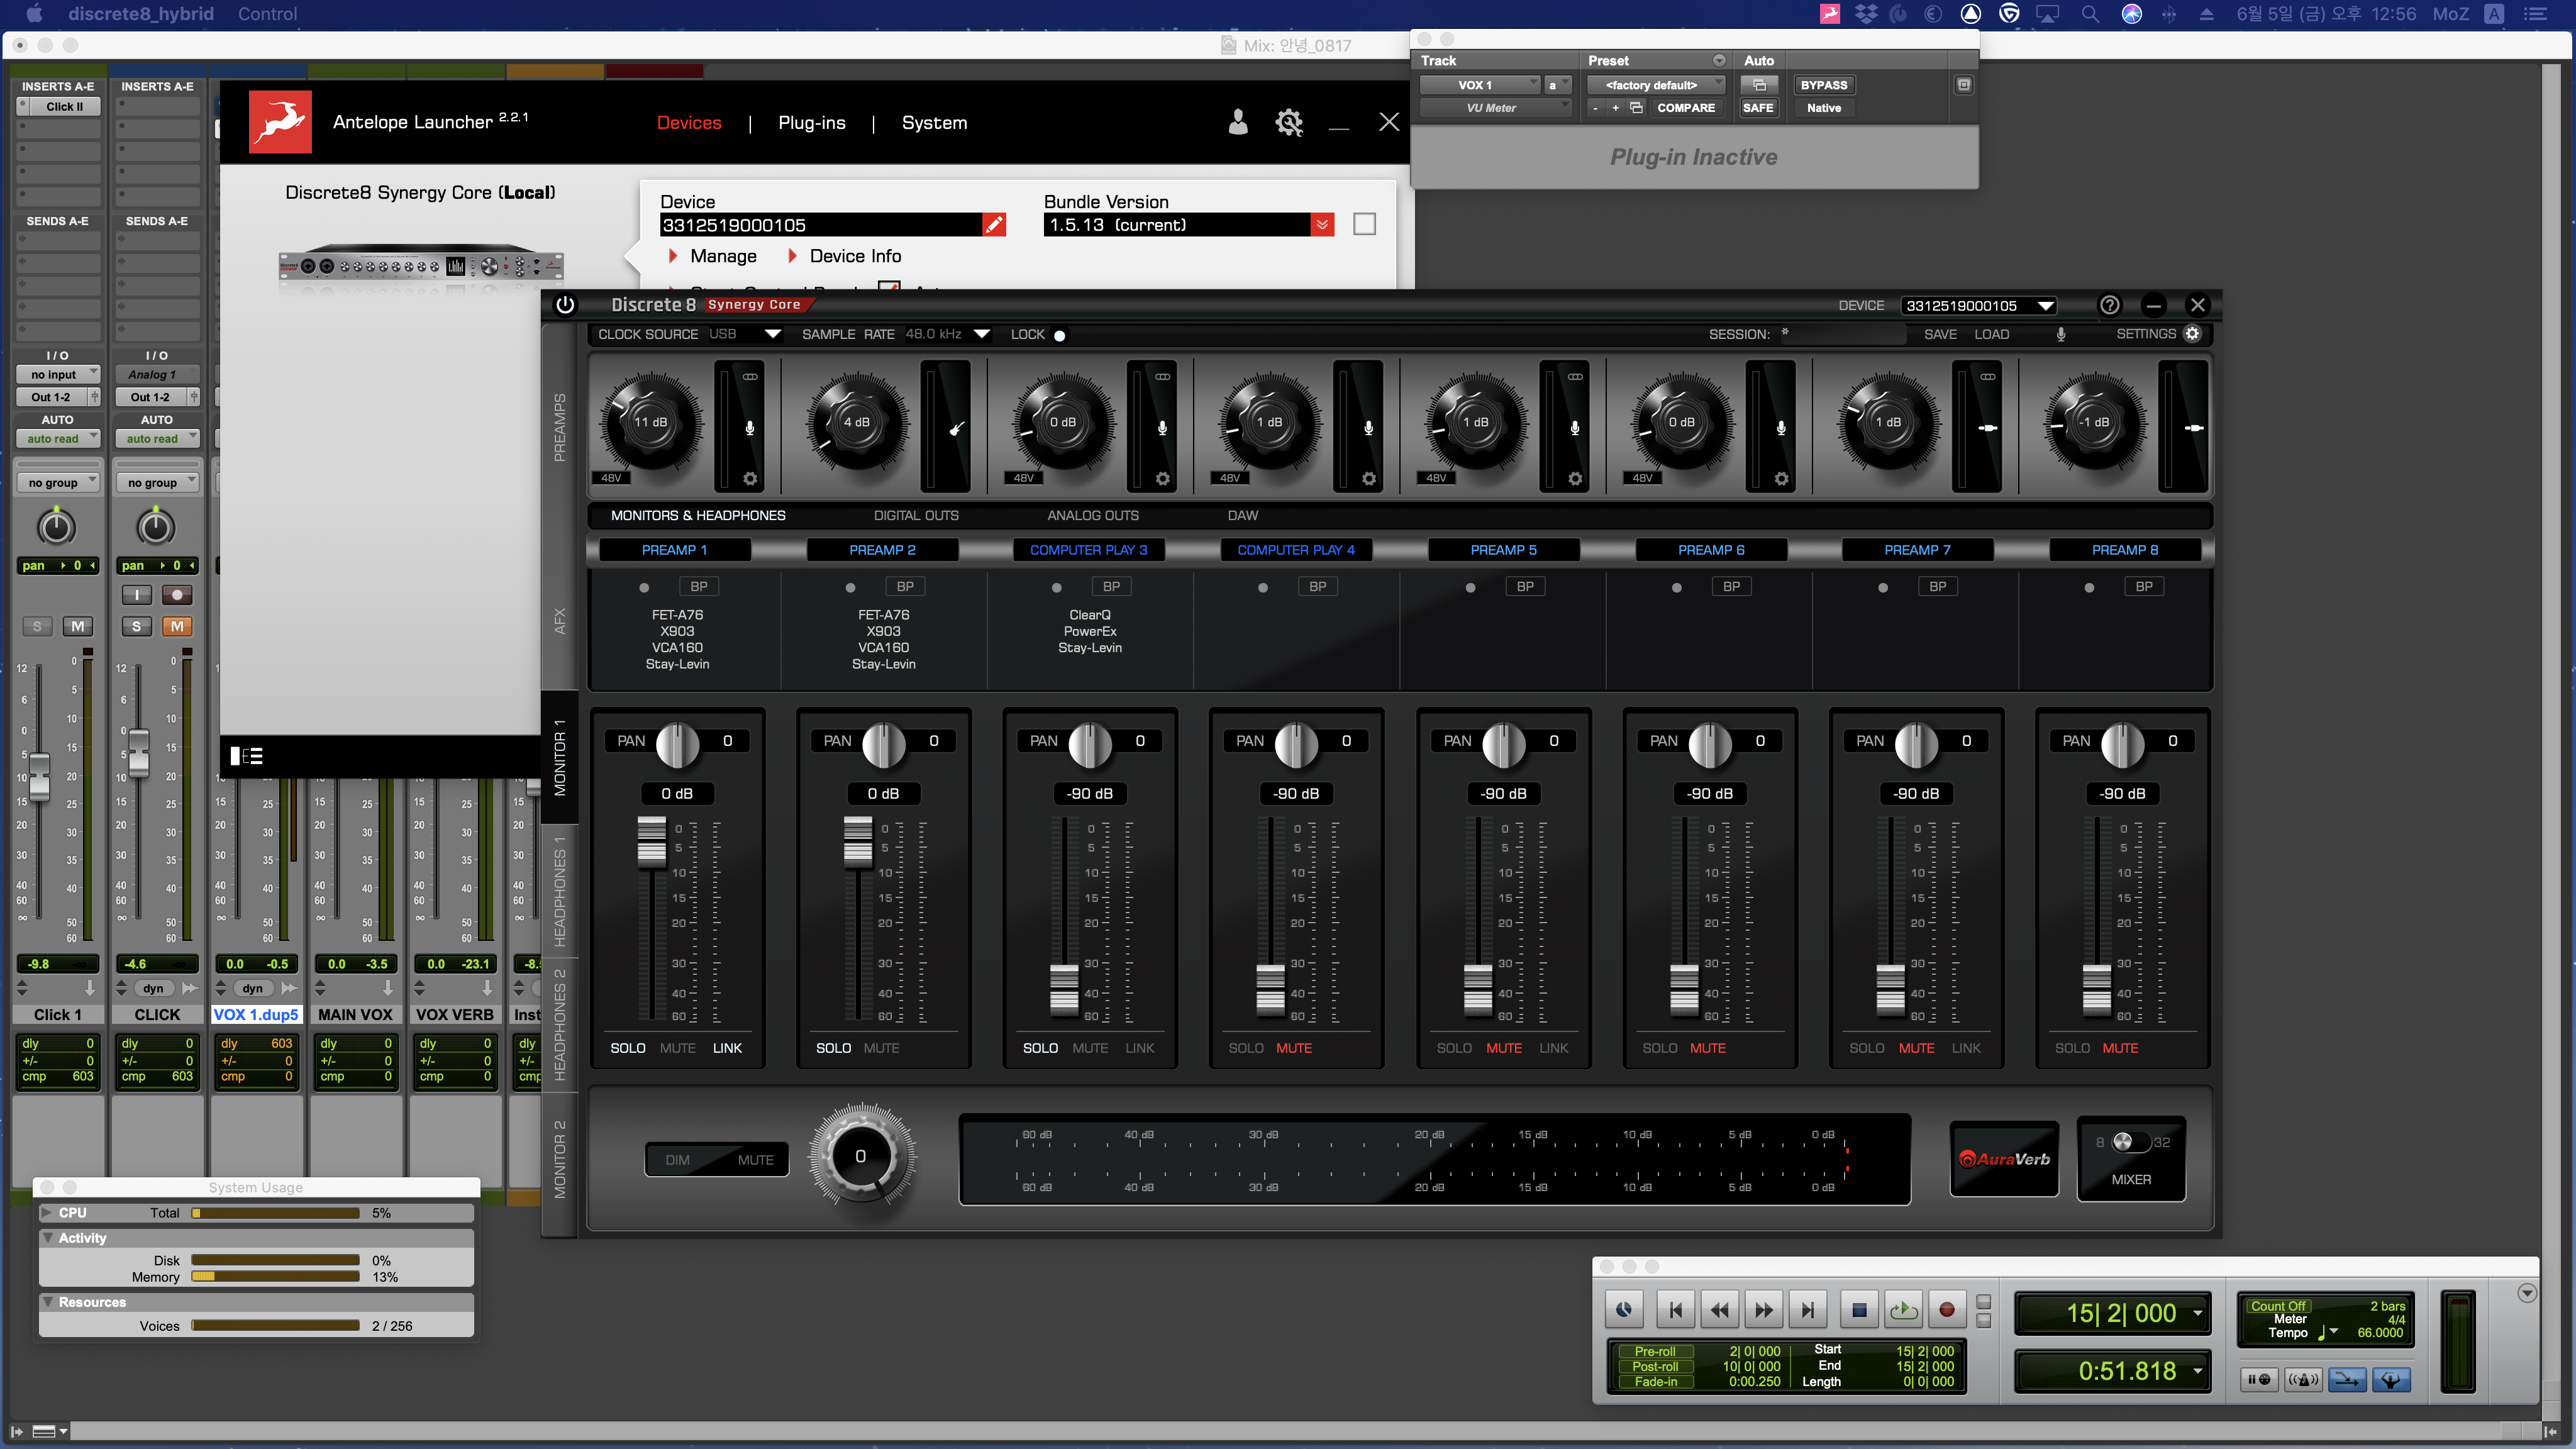Select the ANALOG OUTS tab
2576x1449 pixels.
[x=1093, y=515]
